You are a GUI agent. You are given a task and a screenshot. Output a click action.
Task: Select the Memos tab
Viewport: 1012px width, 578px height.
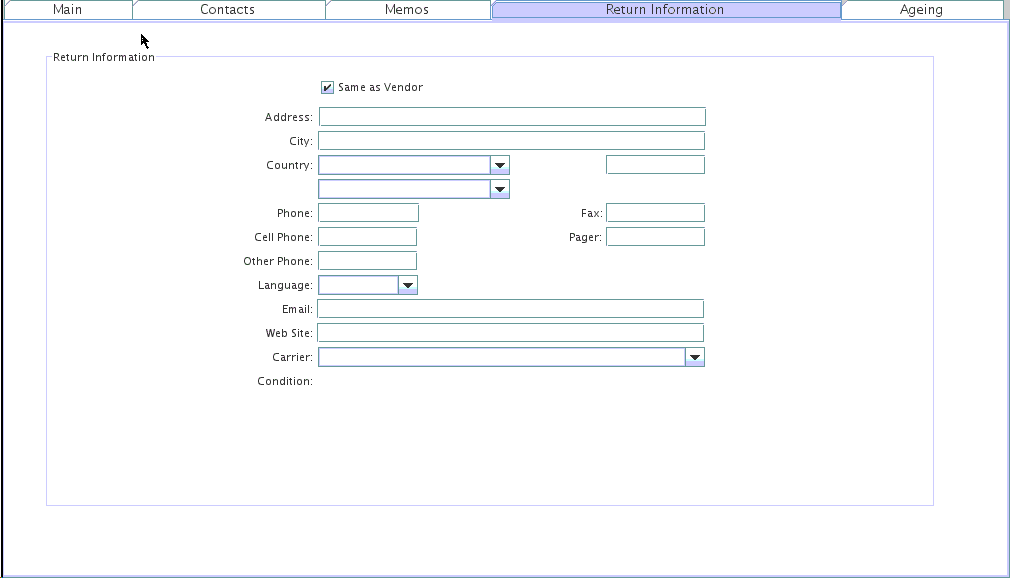(407, 10)
